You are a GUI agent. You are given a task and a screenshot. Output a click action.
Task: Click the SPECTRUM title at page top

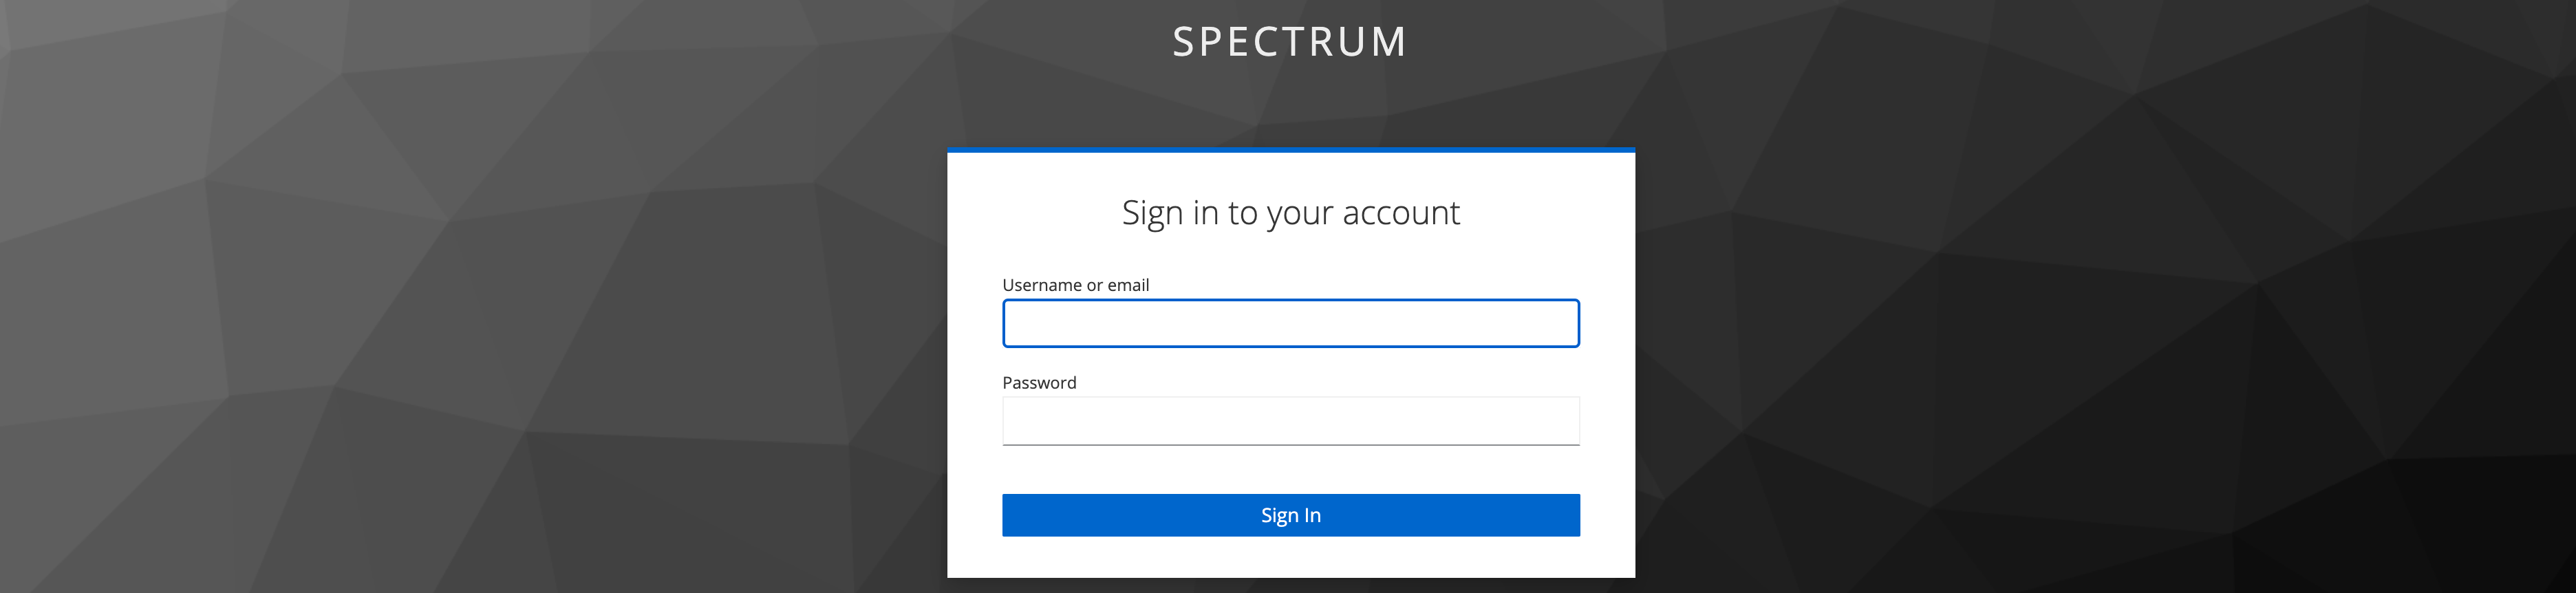1289,42
